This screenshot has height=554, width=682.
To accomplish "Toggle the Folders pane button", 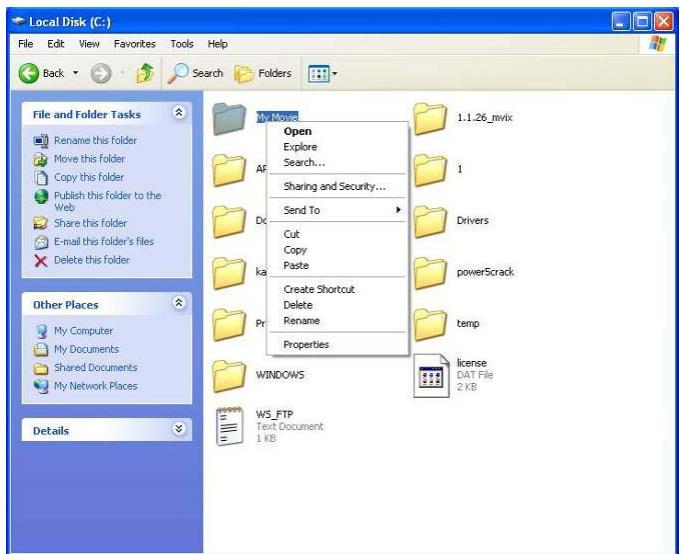I will click(x=263, y=73).
